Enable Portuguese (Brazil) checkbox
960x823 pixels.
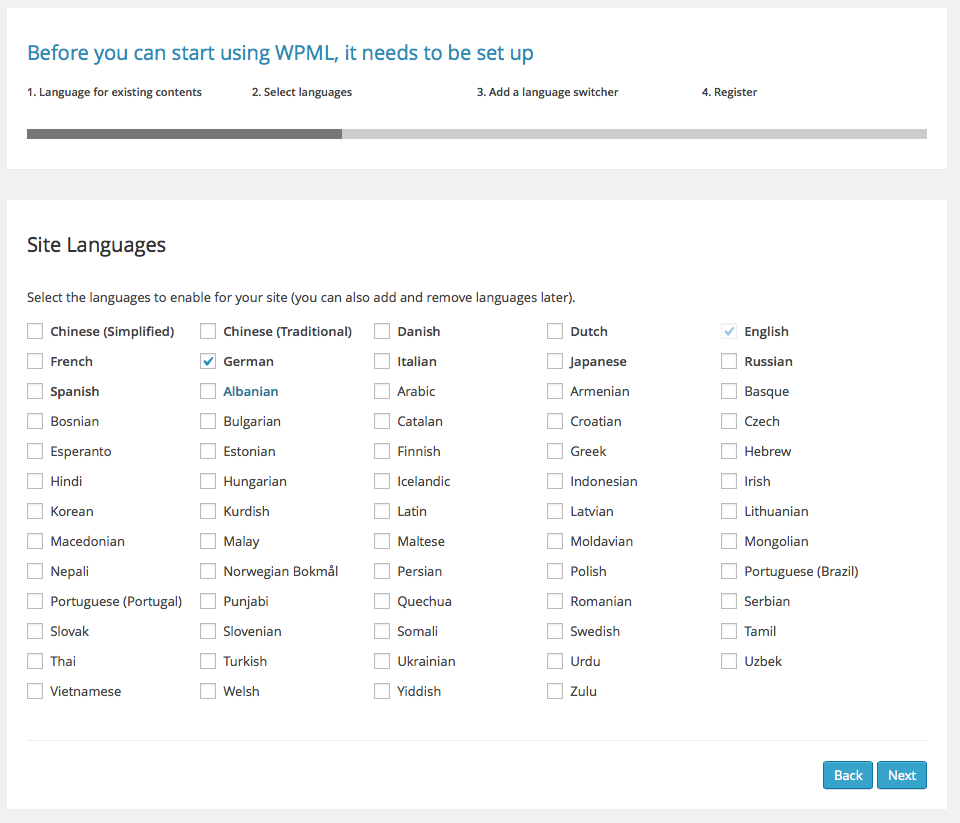tap(729, 571)
